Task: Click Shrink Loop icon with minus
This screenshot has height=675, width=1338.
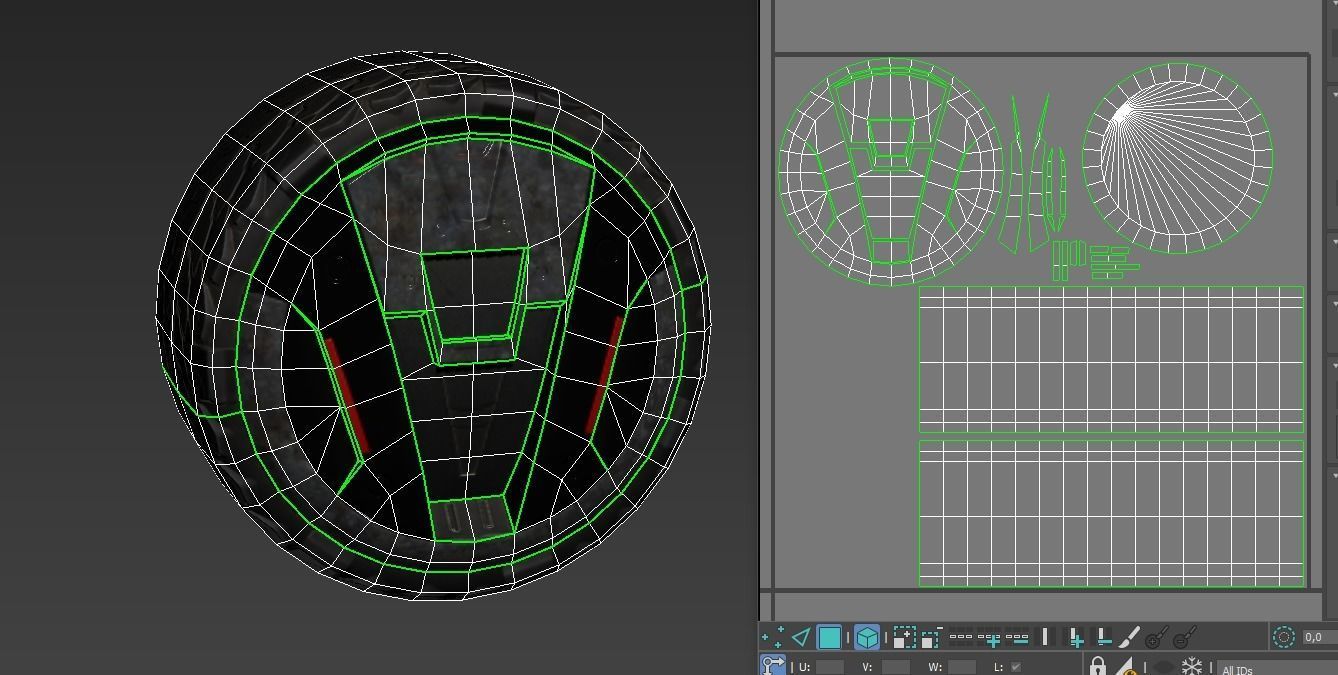Action: pyautogui.click(x=1017, y=638)
